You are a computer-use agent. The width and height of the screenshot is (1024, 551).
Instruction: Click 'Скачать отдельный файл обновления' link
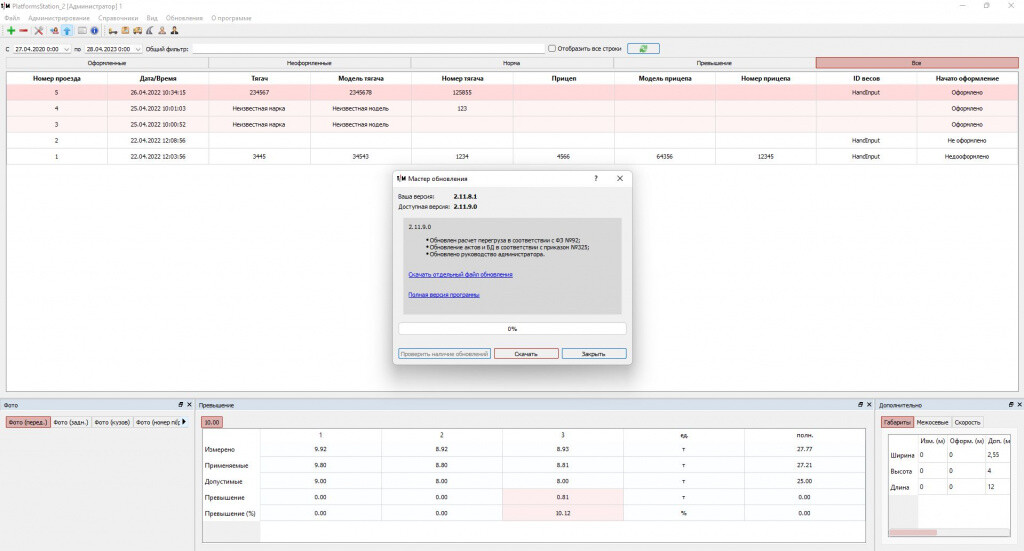tap(460, 274)
